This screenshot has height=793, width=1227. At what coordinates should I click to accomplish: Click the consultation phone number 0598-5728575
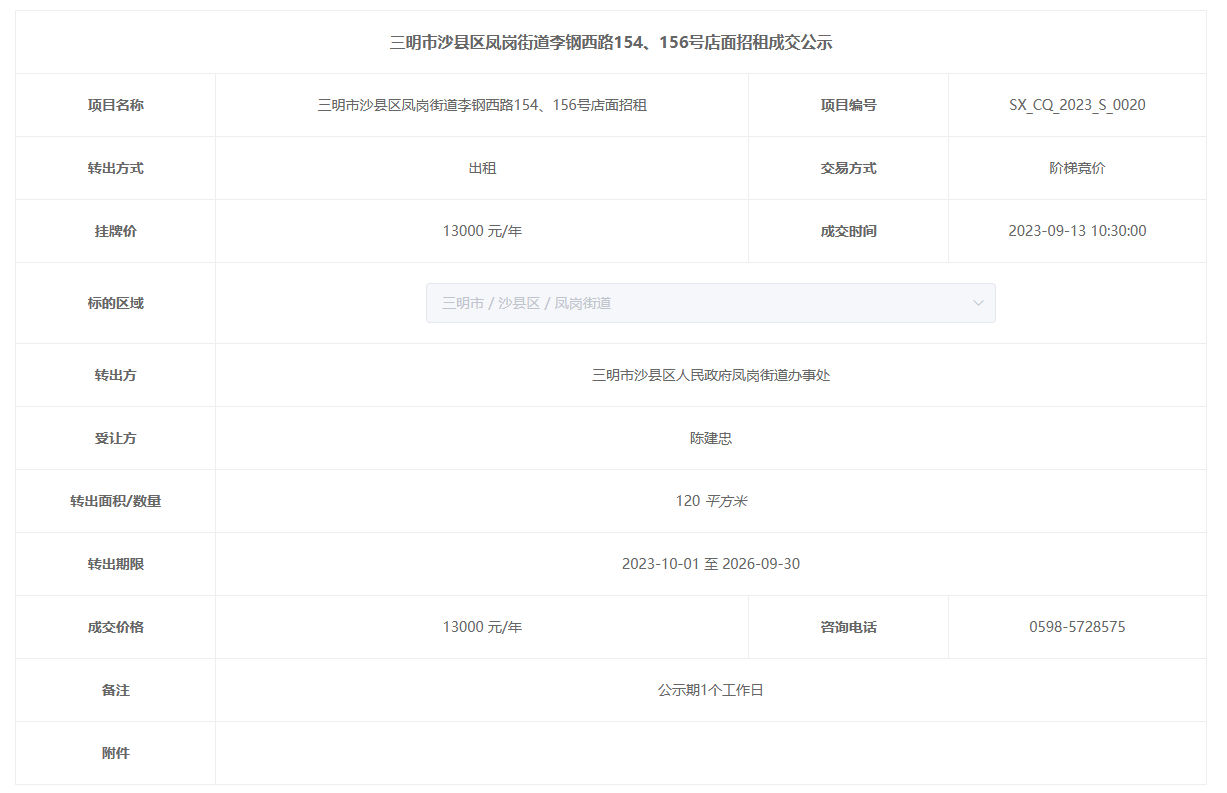(1077, 627)
